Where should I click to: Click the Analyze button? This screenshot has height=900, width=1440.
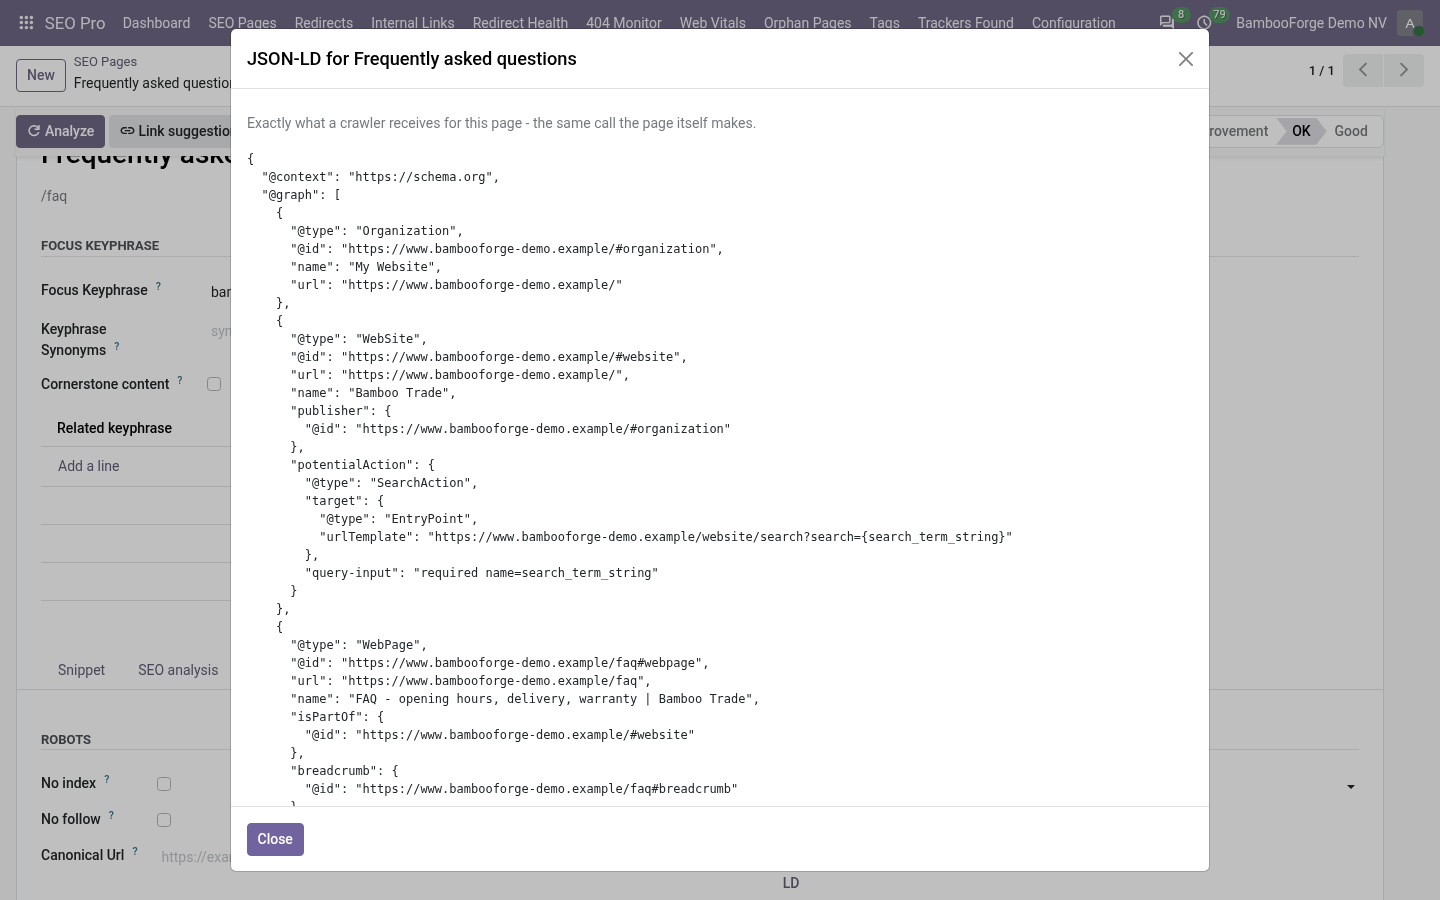click(60, 131)
